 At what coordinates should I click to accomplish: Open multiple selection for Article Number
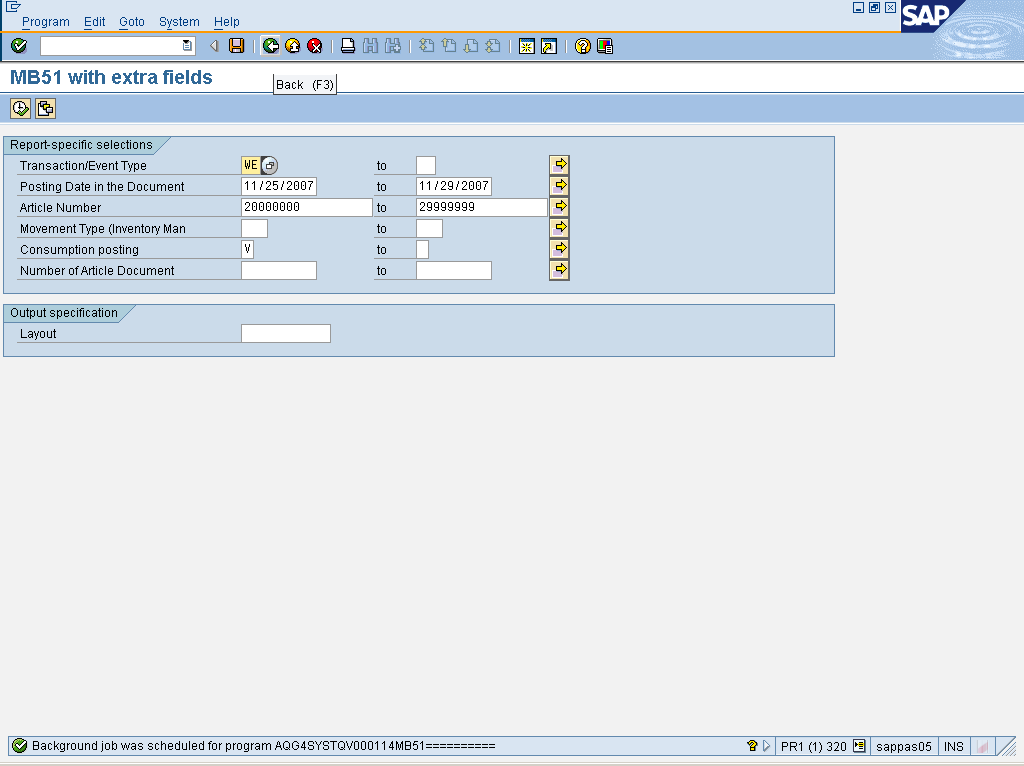pyautogui.click(x=560, y=207)
